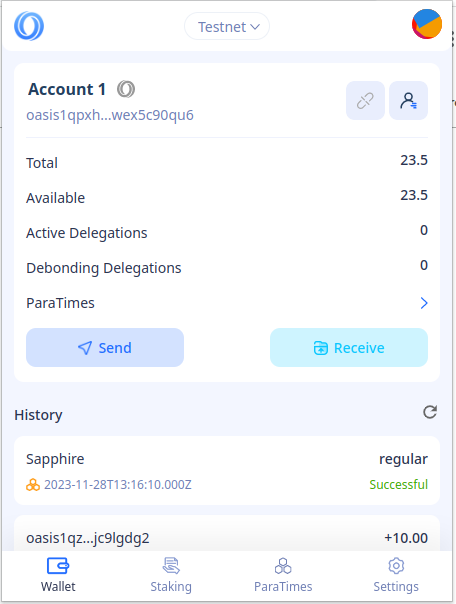Click the orange ParaTime icon next to timestamp
456x604 pixels.
[33, 485]
